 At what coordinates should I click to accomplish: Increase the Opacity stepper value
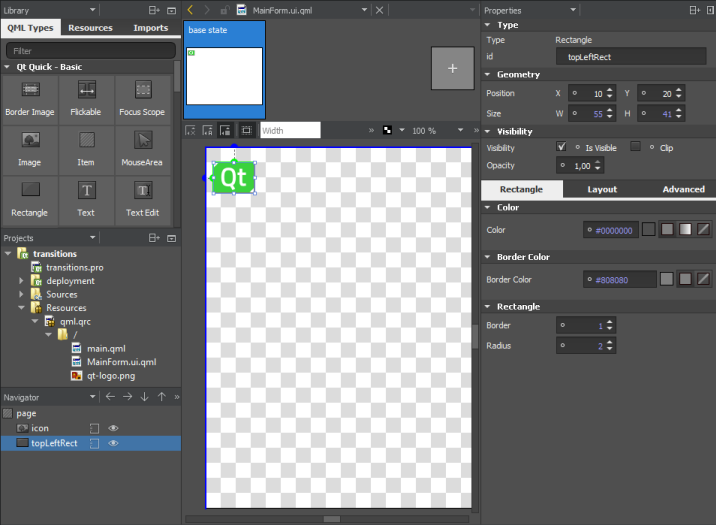point(598,163)
